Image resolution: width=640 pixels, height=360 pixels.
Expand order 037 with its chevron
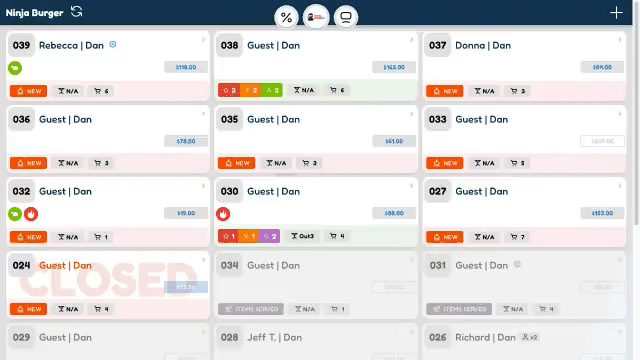(x=620, y=40)
